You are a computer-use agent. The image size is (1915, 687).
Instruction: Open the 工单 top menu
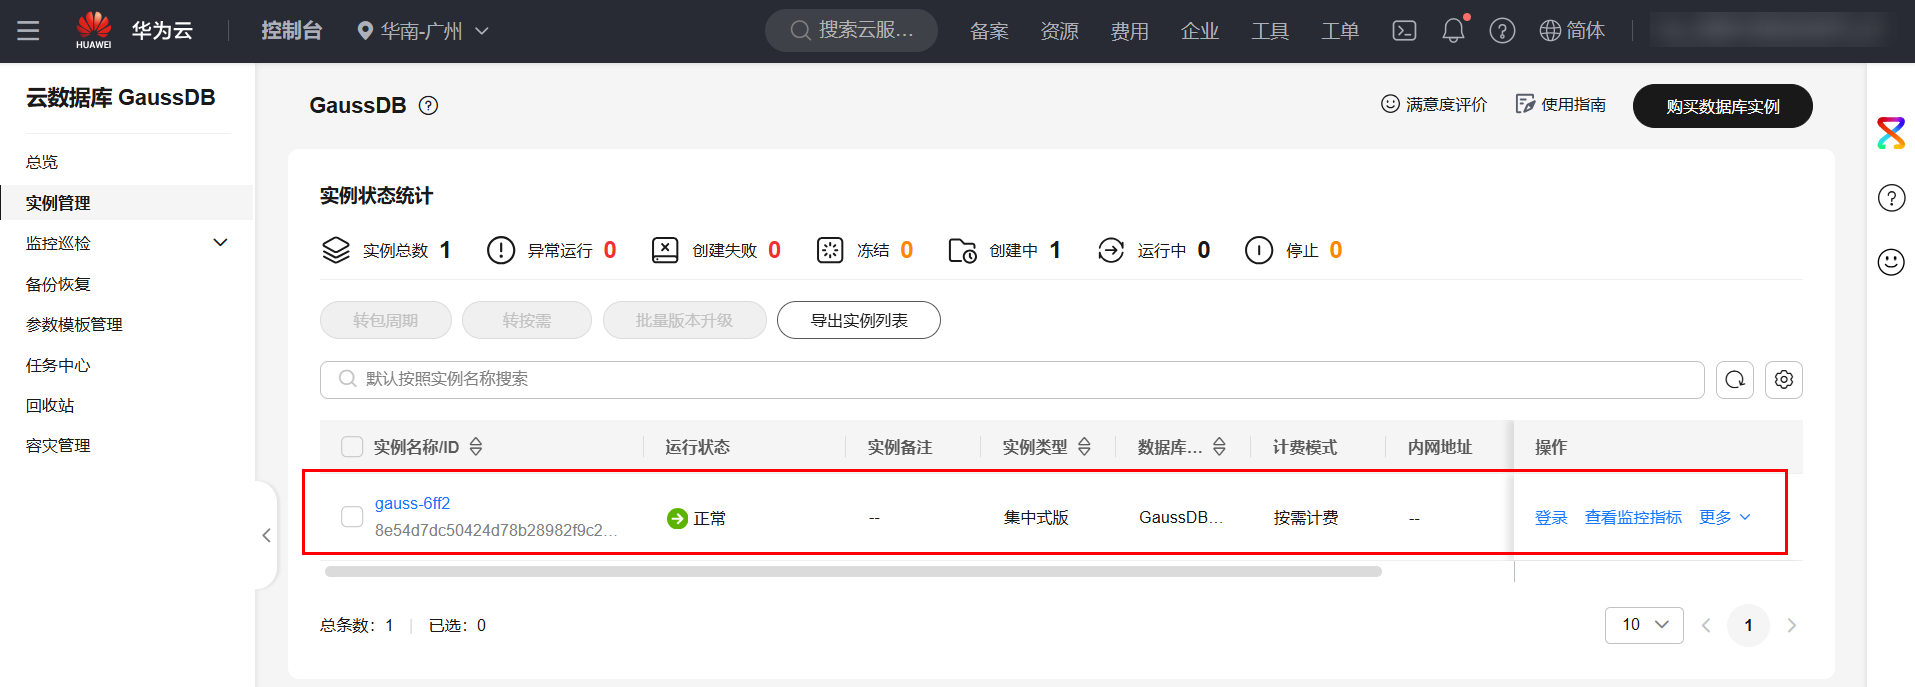tap(1340, 31)
